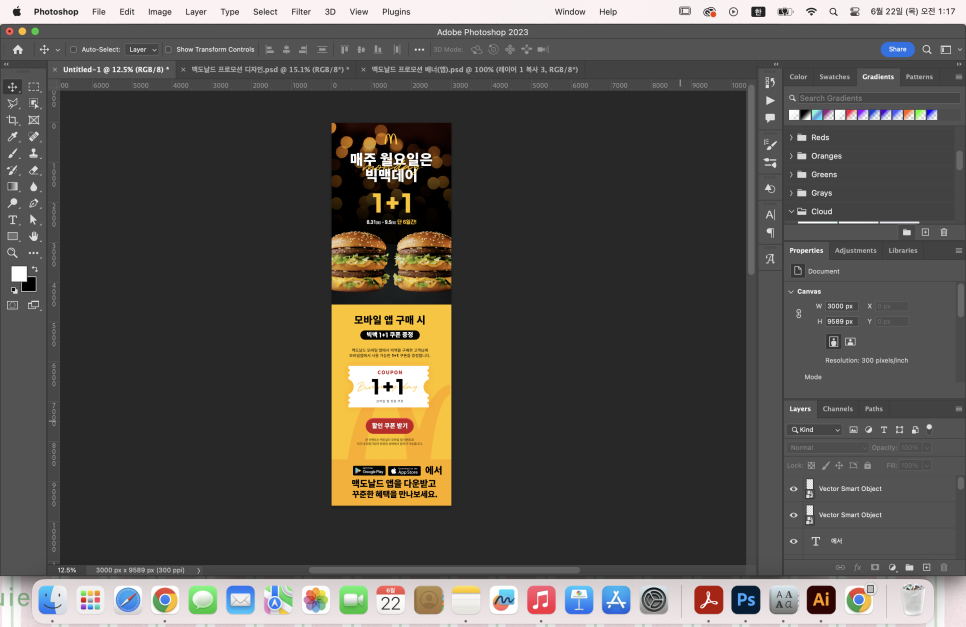Enable the Auto-Select checkbox
966x627 pixels.
coord(73,49)
